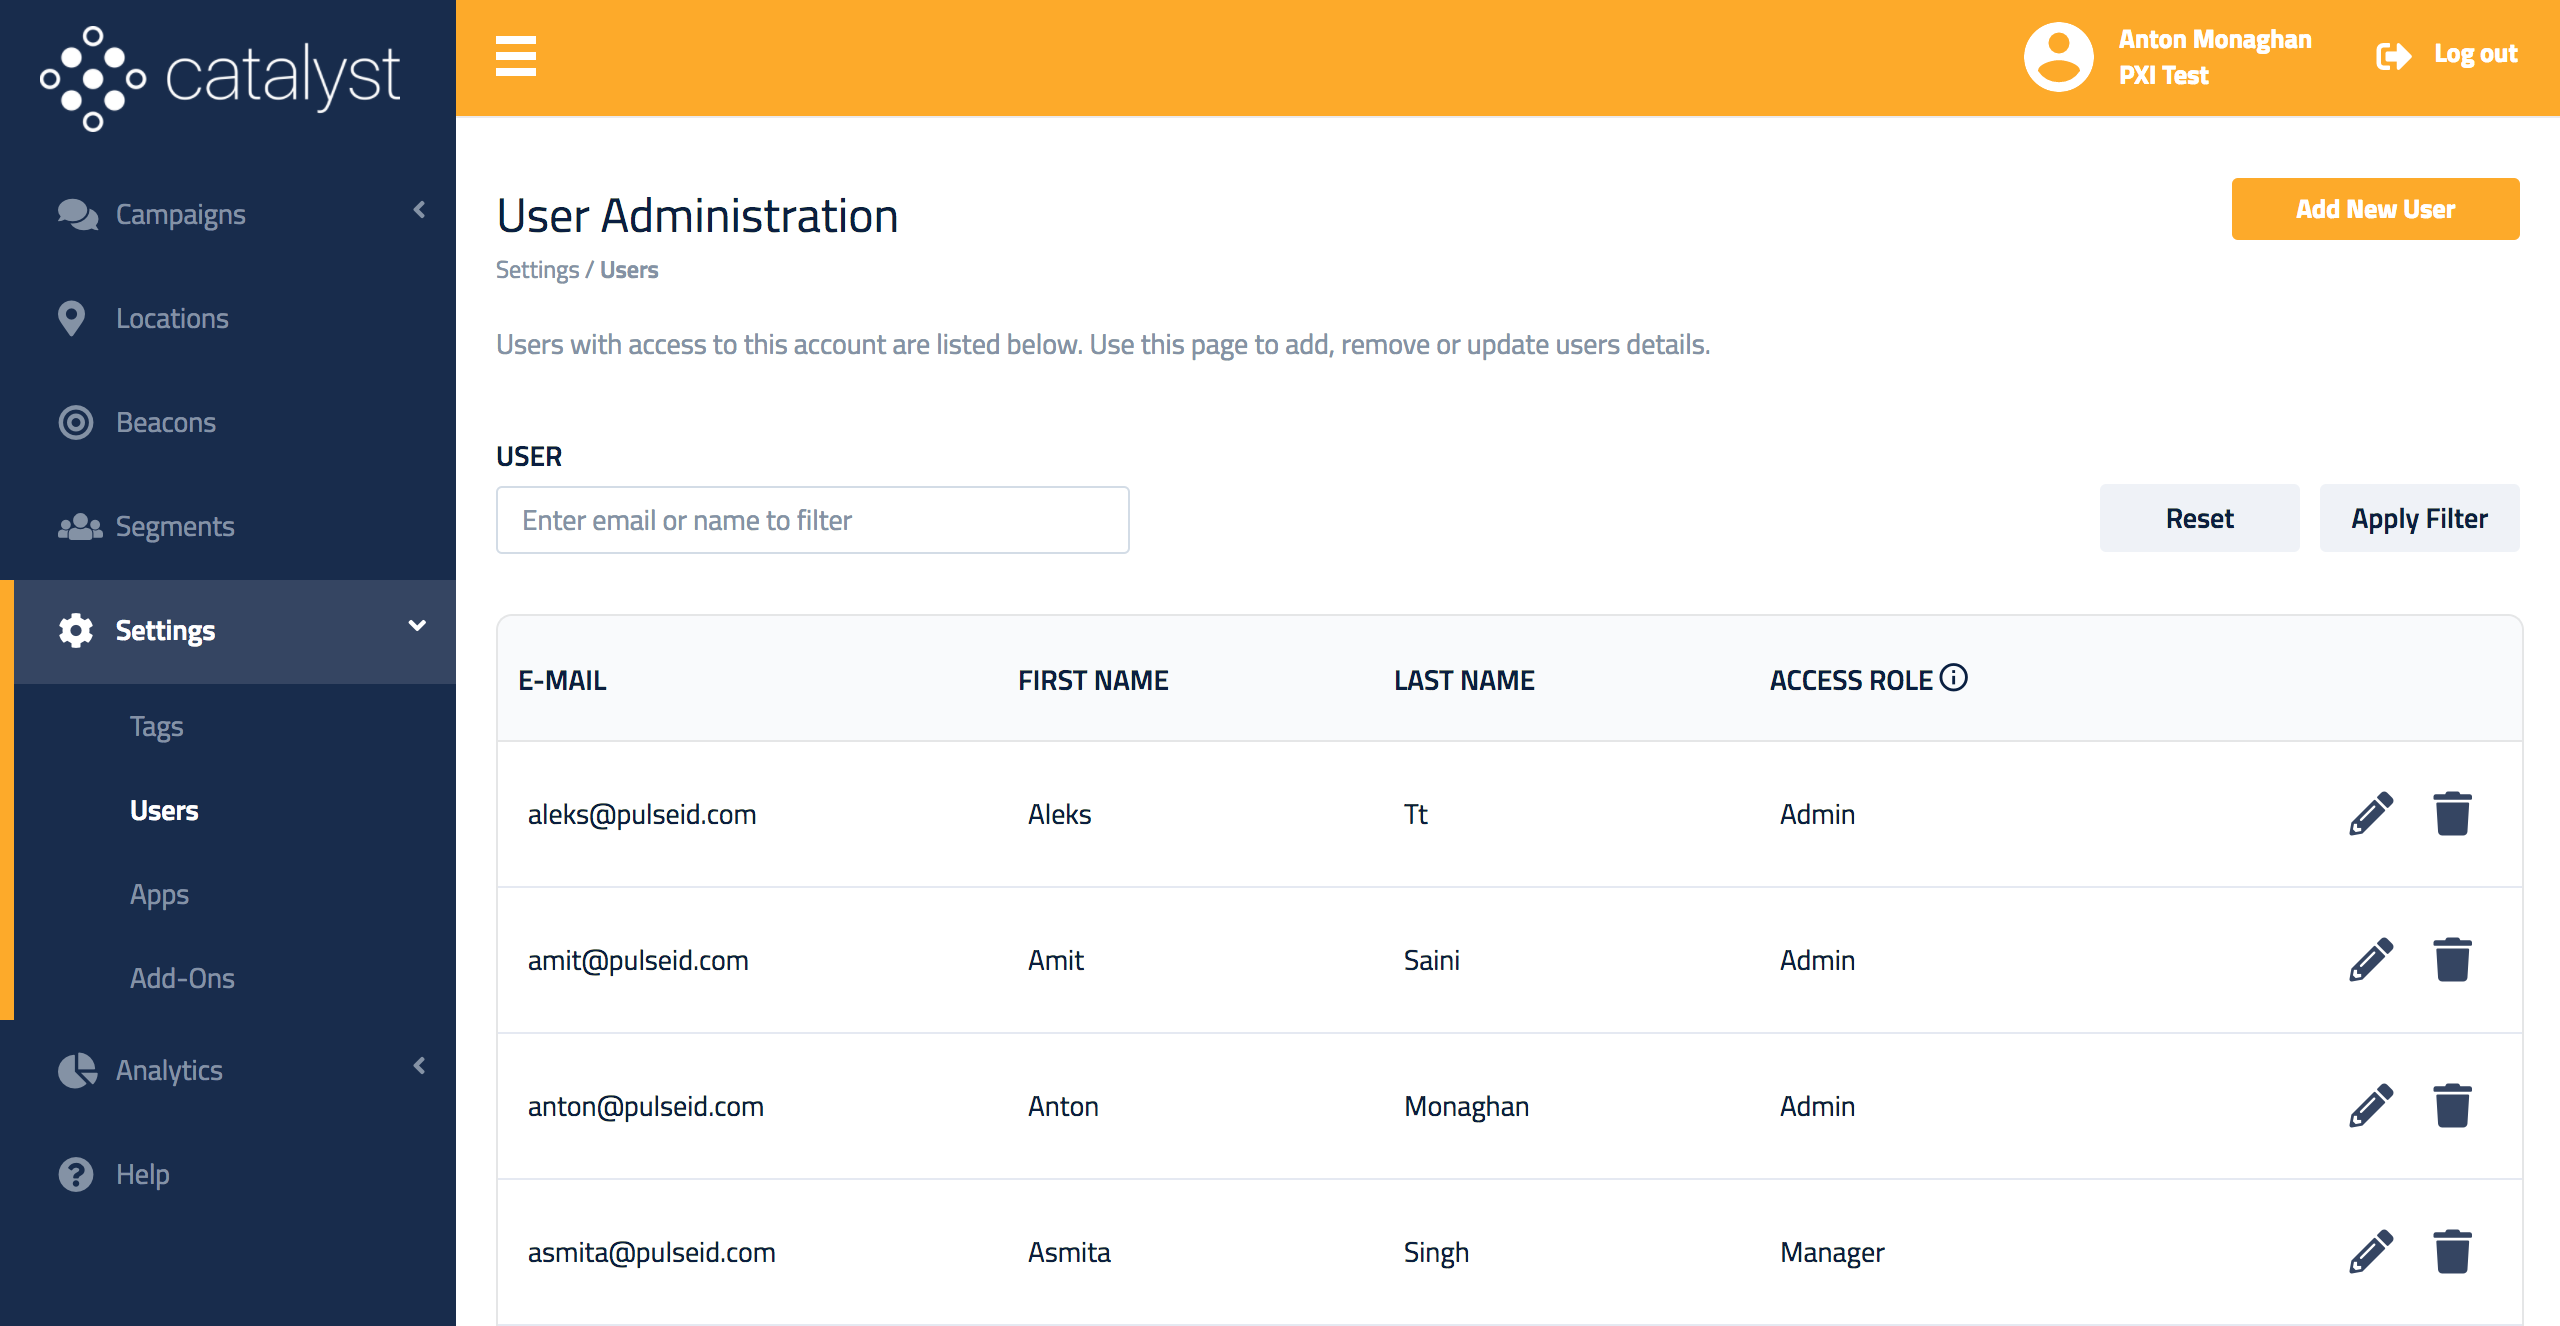This screenshot has height=1326, width=2560.
Task: Open the hamburger menu in the header
Action: [516, 56]
